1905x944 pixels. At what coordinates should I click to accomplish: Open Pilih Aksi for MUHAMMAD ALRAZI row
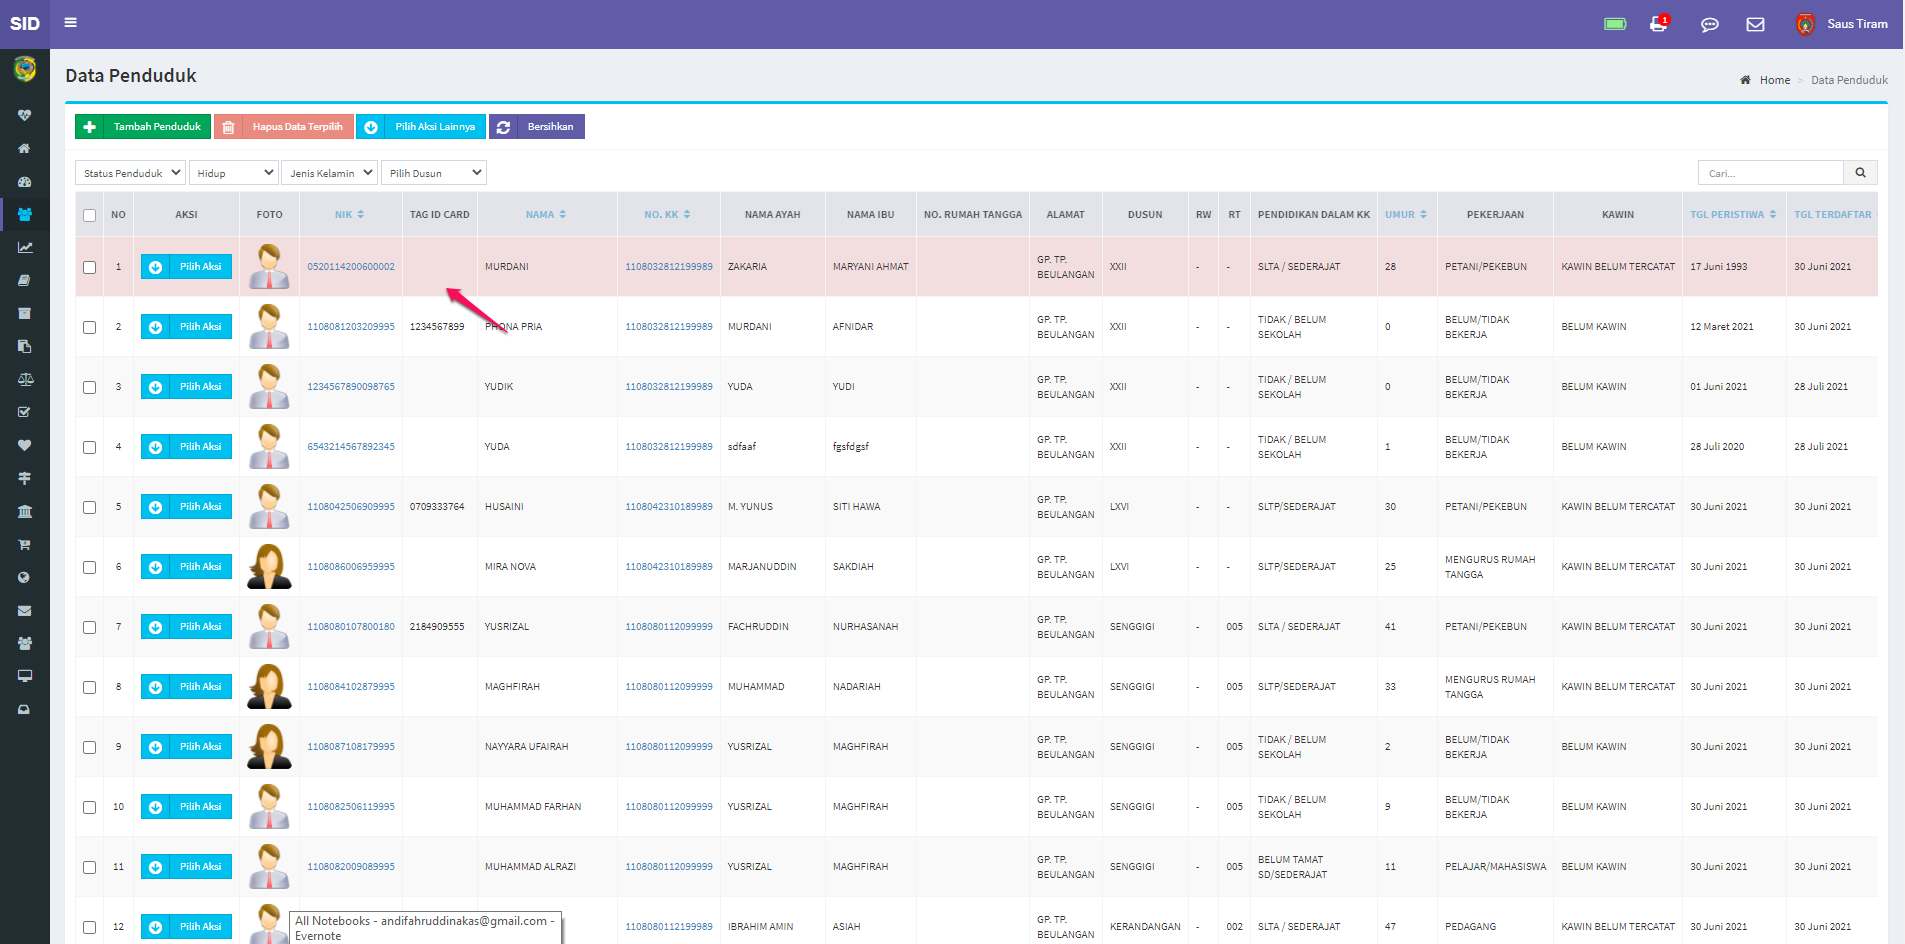pos(186,867)
